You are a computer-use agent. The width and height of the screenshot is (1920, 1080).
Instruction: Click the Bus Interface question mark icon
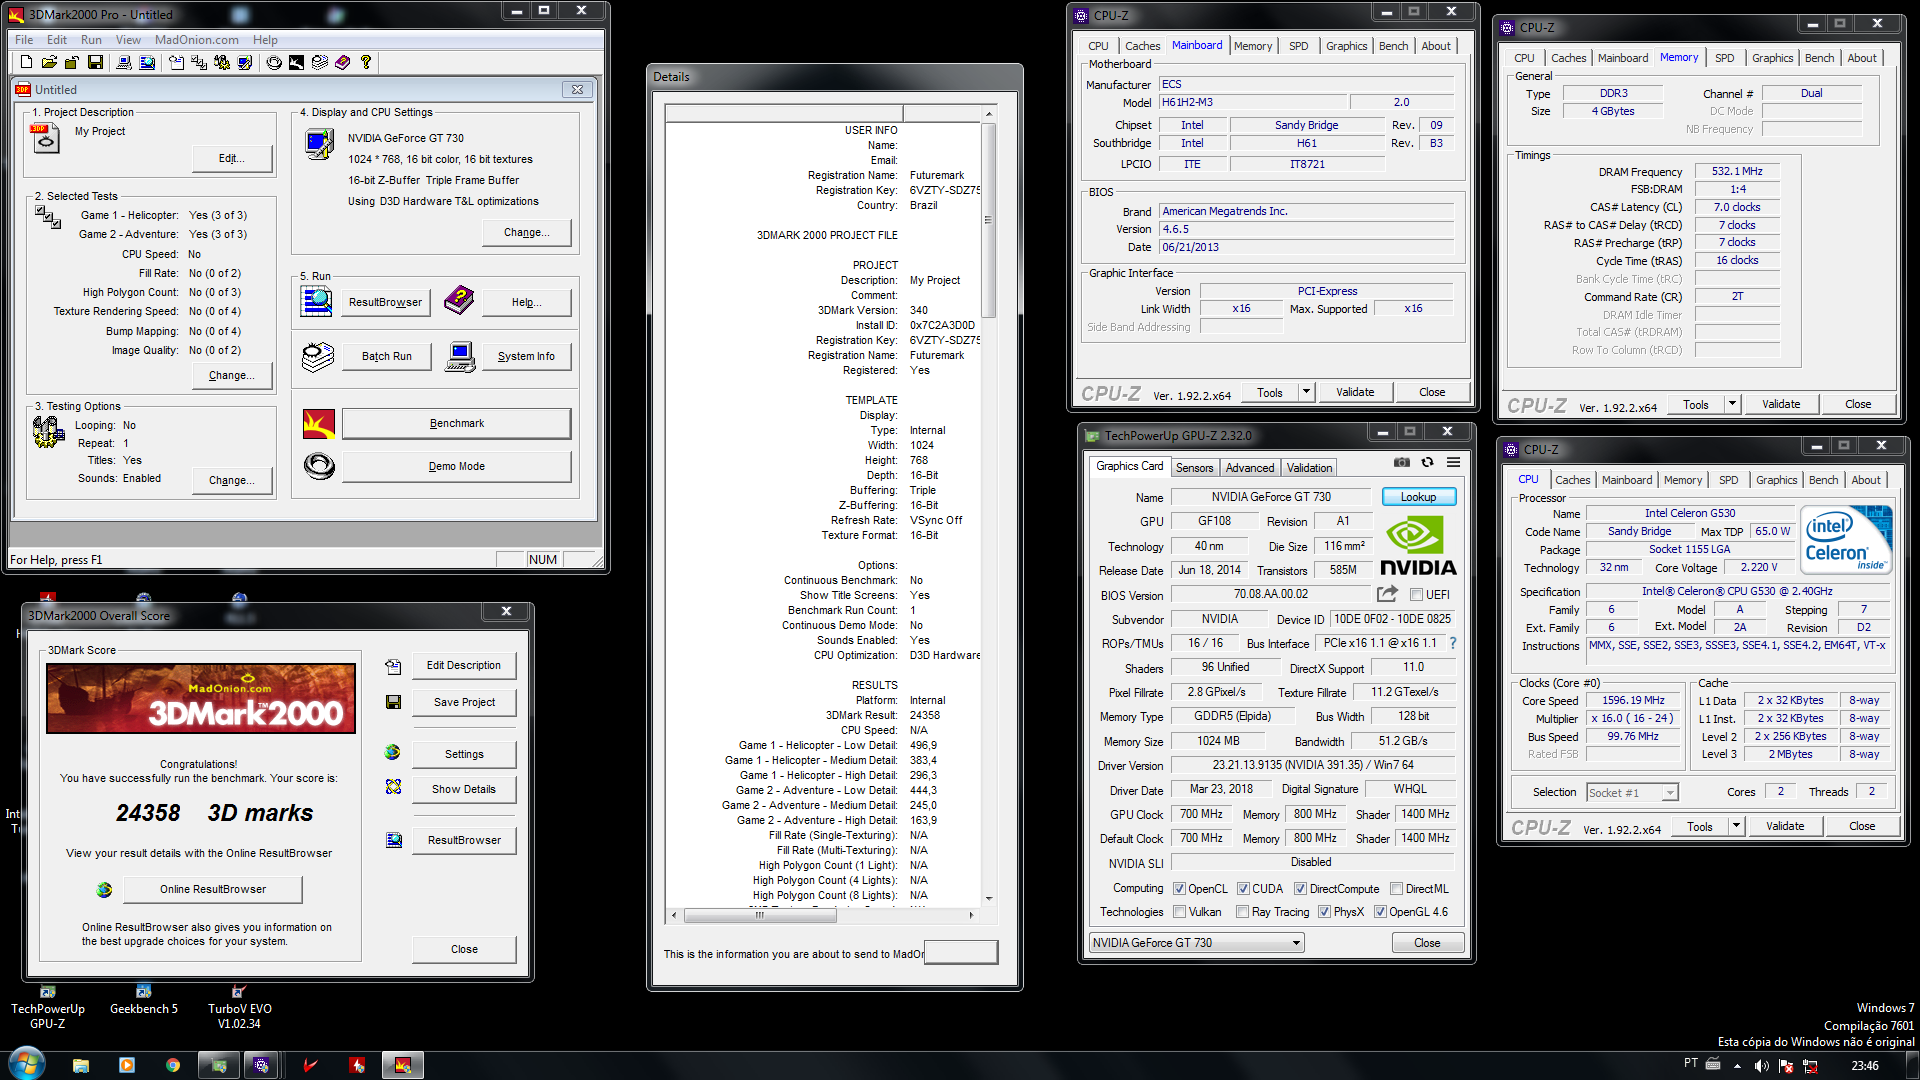(x=1453, y=643)
